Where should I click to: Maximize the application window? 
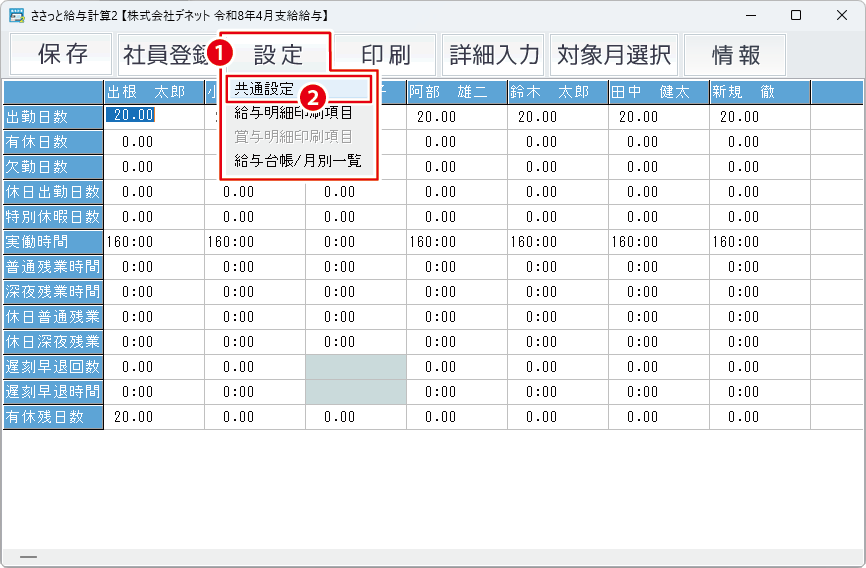tap(795, 15)
